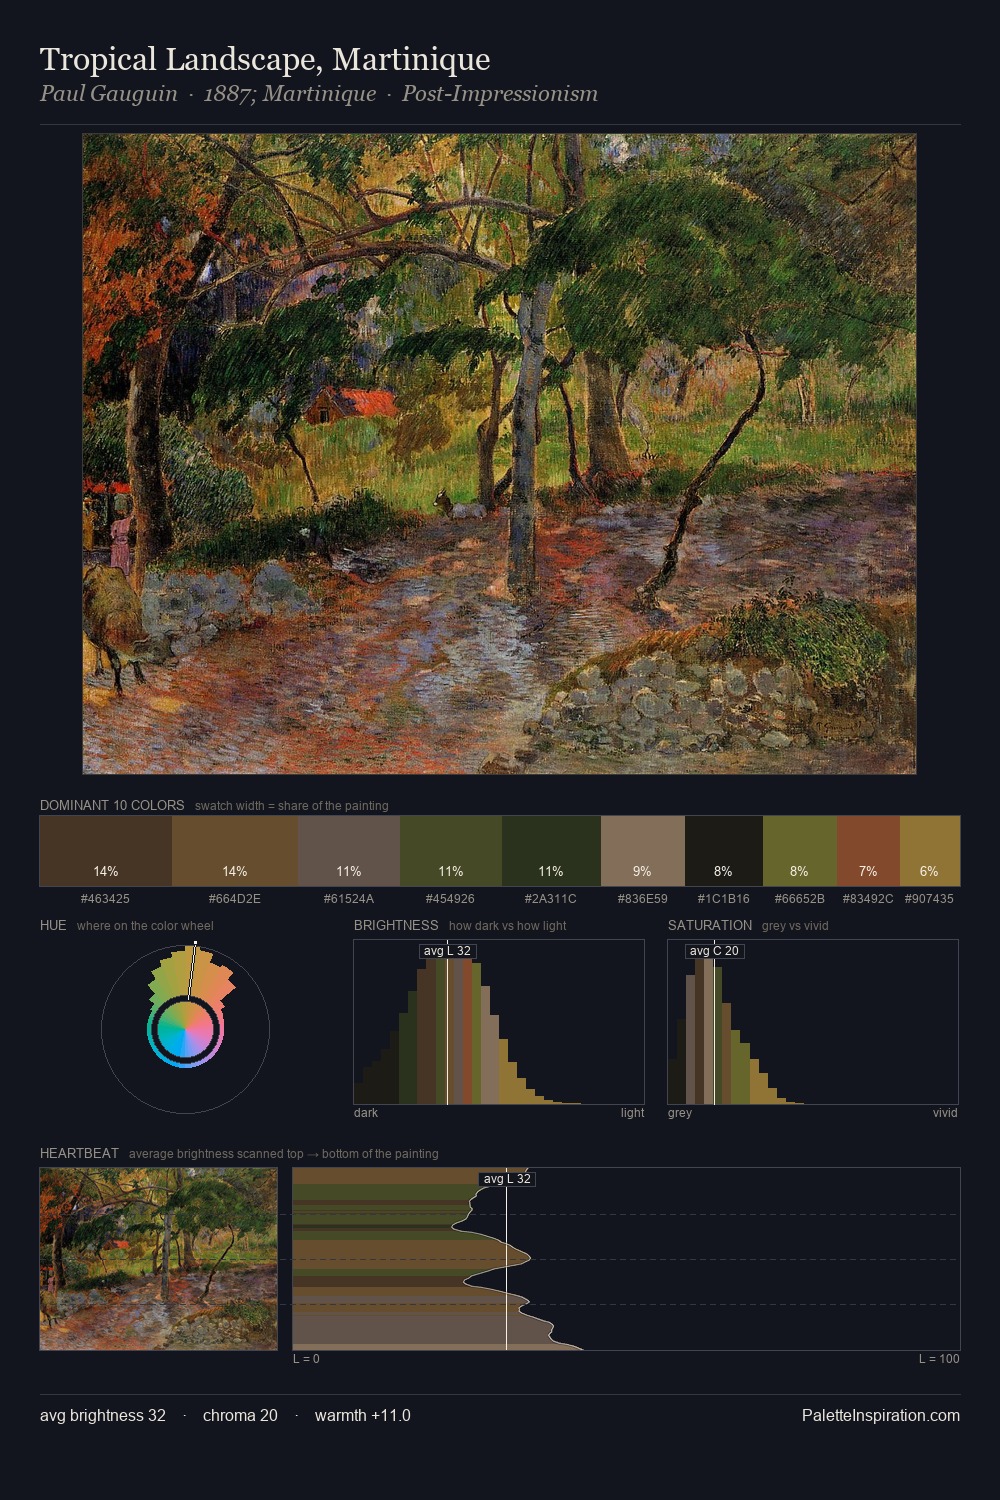Click the 'SATURATION' section heading
The height and width of the screenshot is (1500, 1000).
[x=710, y=925]
